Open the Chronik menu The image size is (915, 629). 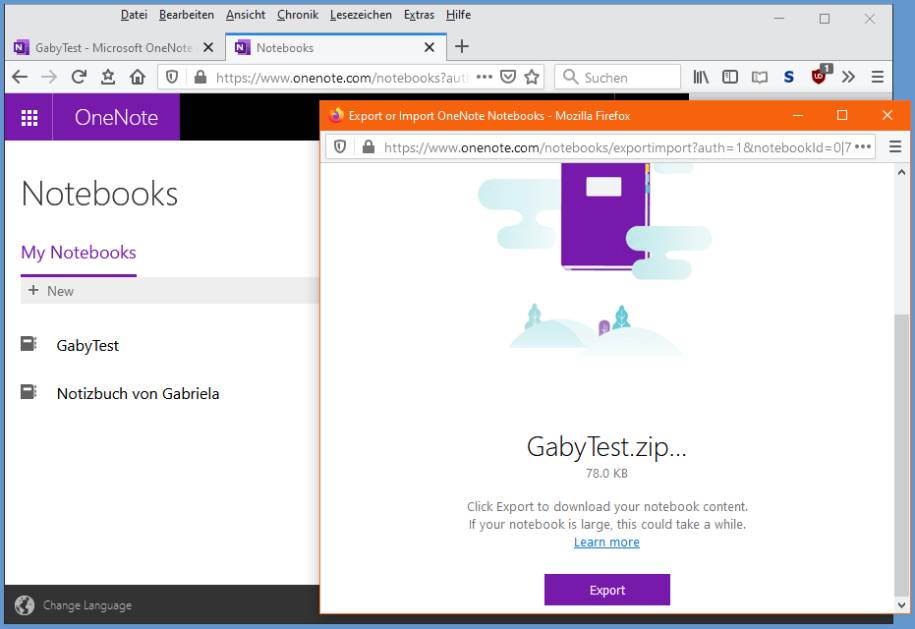click(x=298, y=15)
